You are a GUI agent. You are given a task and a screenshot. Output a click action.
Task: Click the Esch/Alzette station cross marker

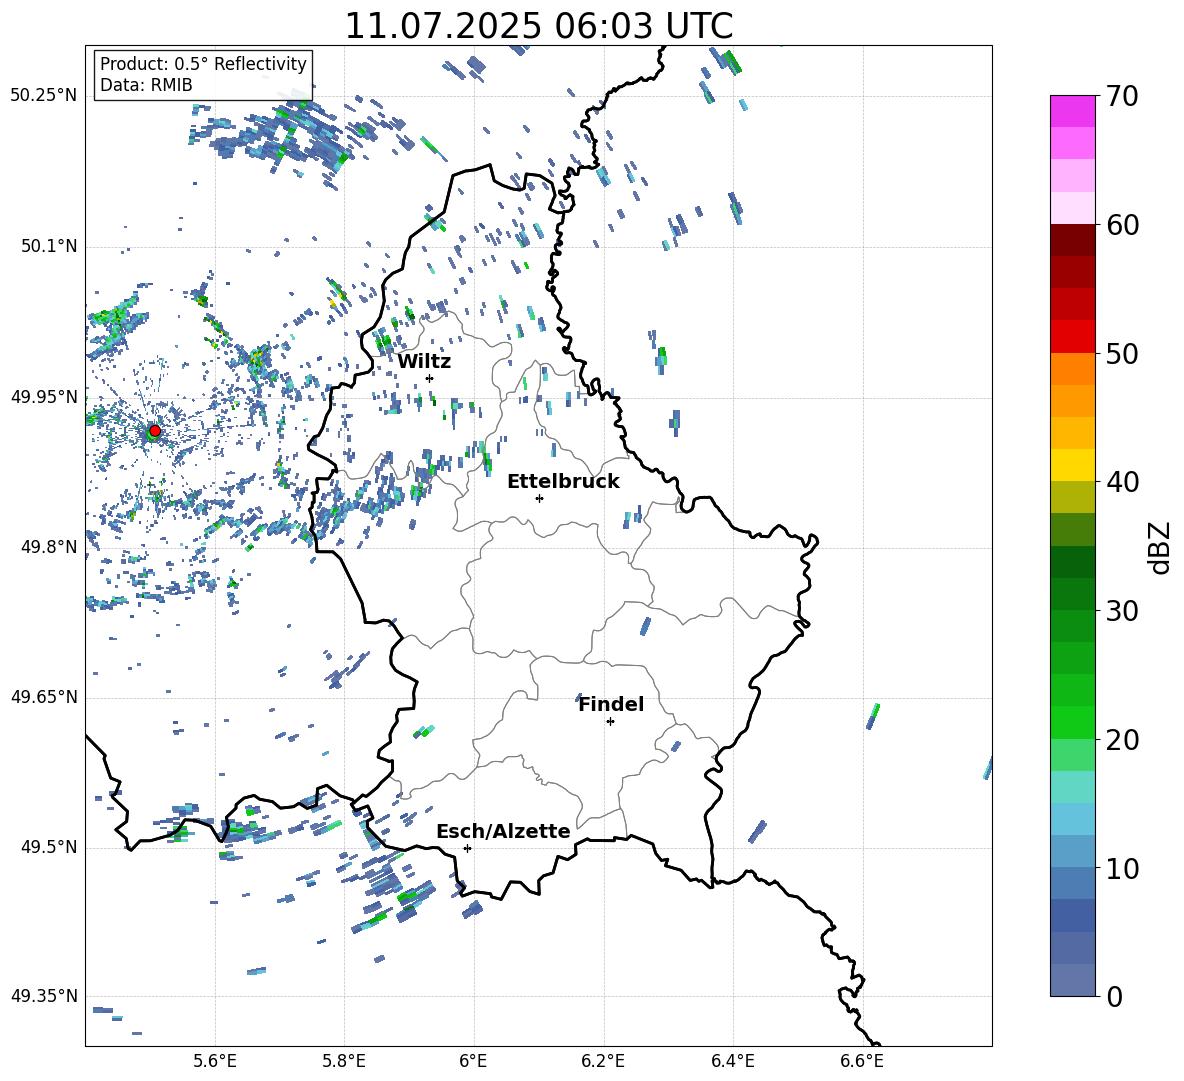pos(467,848)
